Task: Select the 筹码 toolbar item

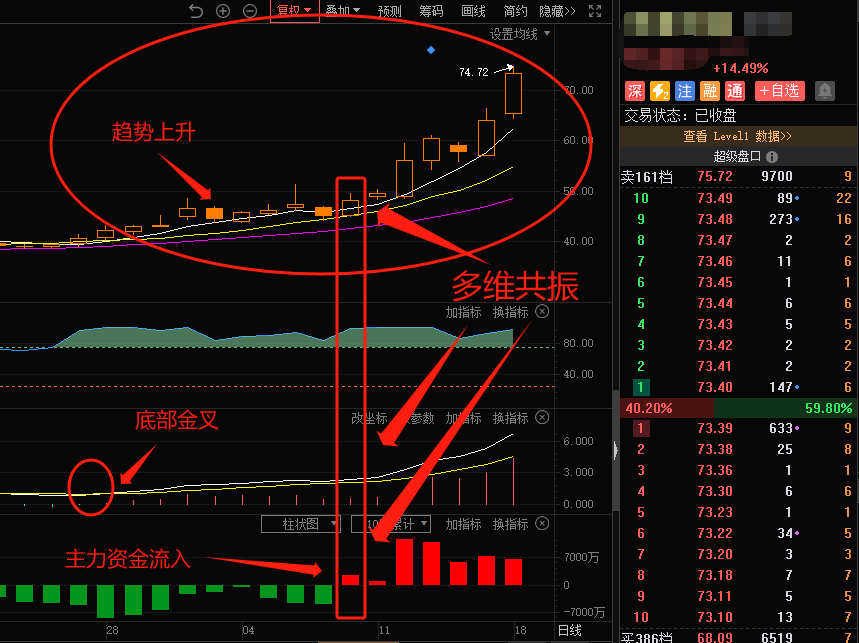Action: [x=431, y=11]
